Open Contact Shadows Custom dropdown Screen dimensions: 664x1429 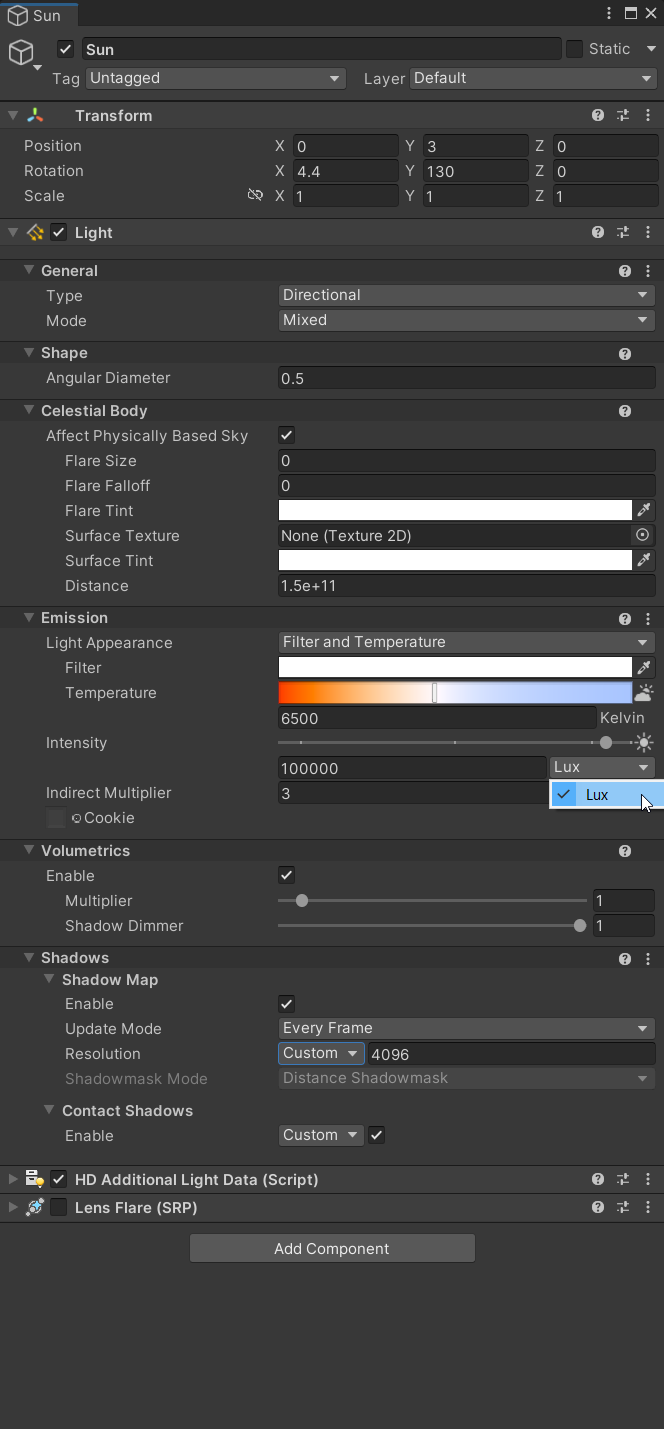click(321, 1135)
